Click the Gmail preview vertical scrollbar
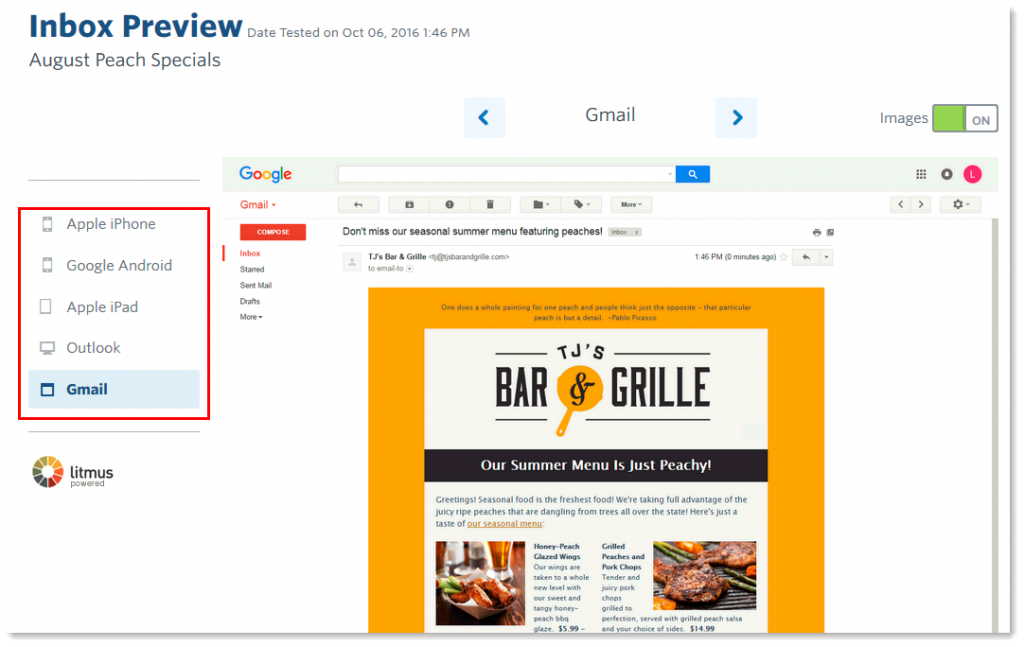This screenshot has width=1024, height=647. click(x=994, y=426)
